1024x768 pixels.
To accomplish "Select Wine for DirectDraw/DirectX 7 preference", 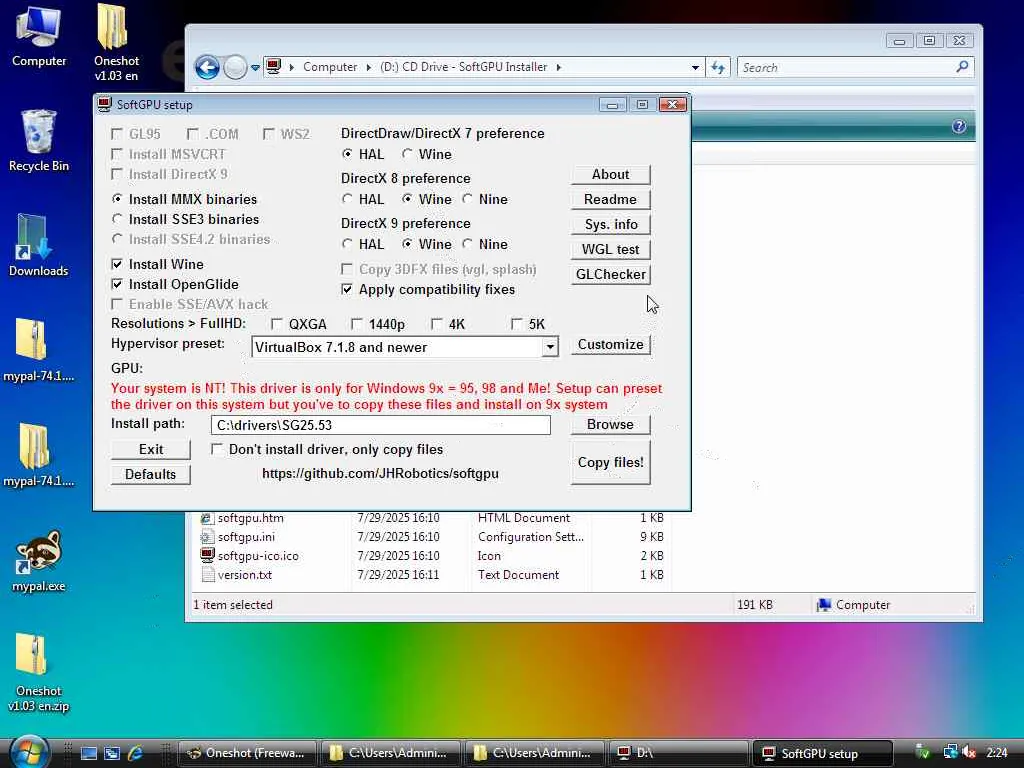I will 407,154.
